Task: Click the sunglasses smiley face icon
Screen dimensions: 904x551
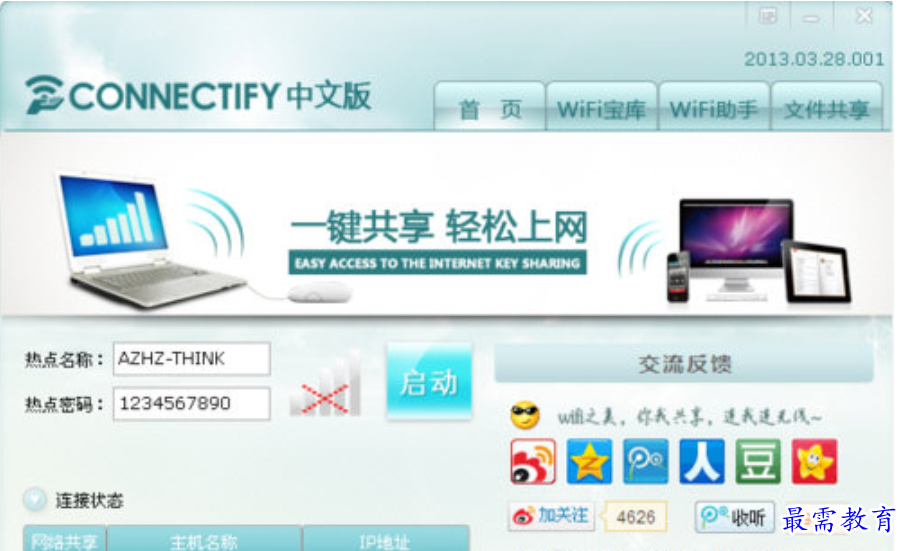Action: point(525,415)
